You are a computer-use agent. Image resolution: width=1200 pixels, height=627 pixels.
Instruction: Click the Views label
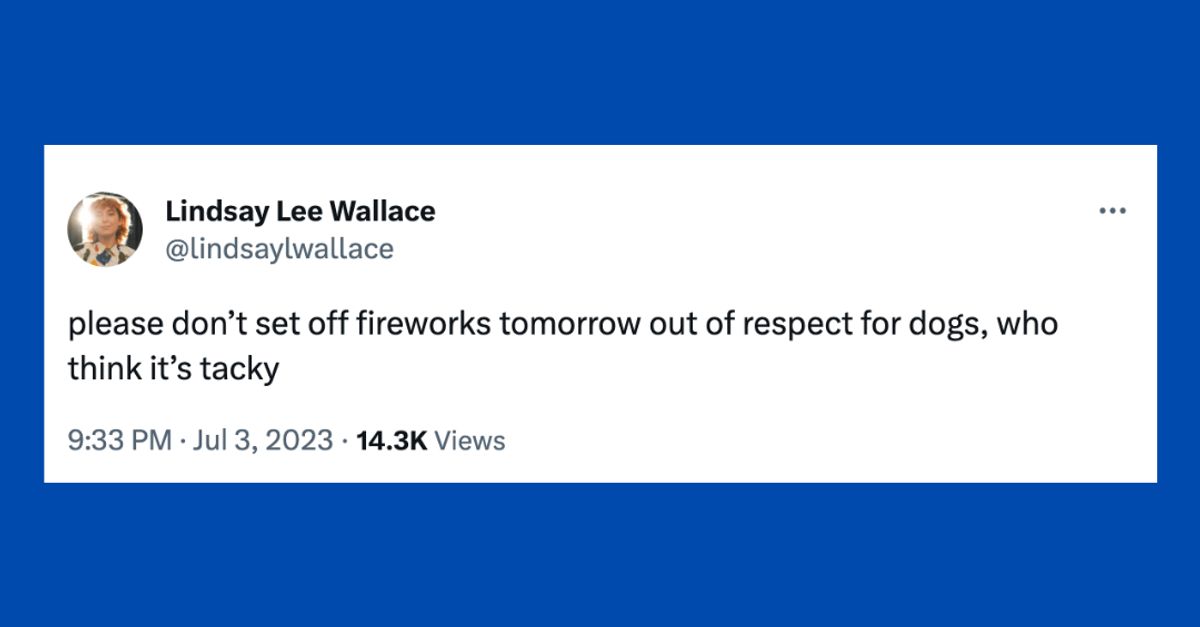[470, 440]
